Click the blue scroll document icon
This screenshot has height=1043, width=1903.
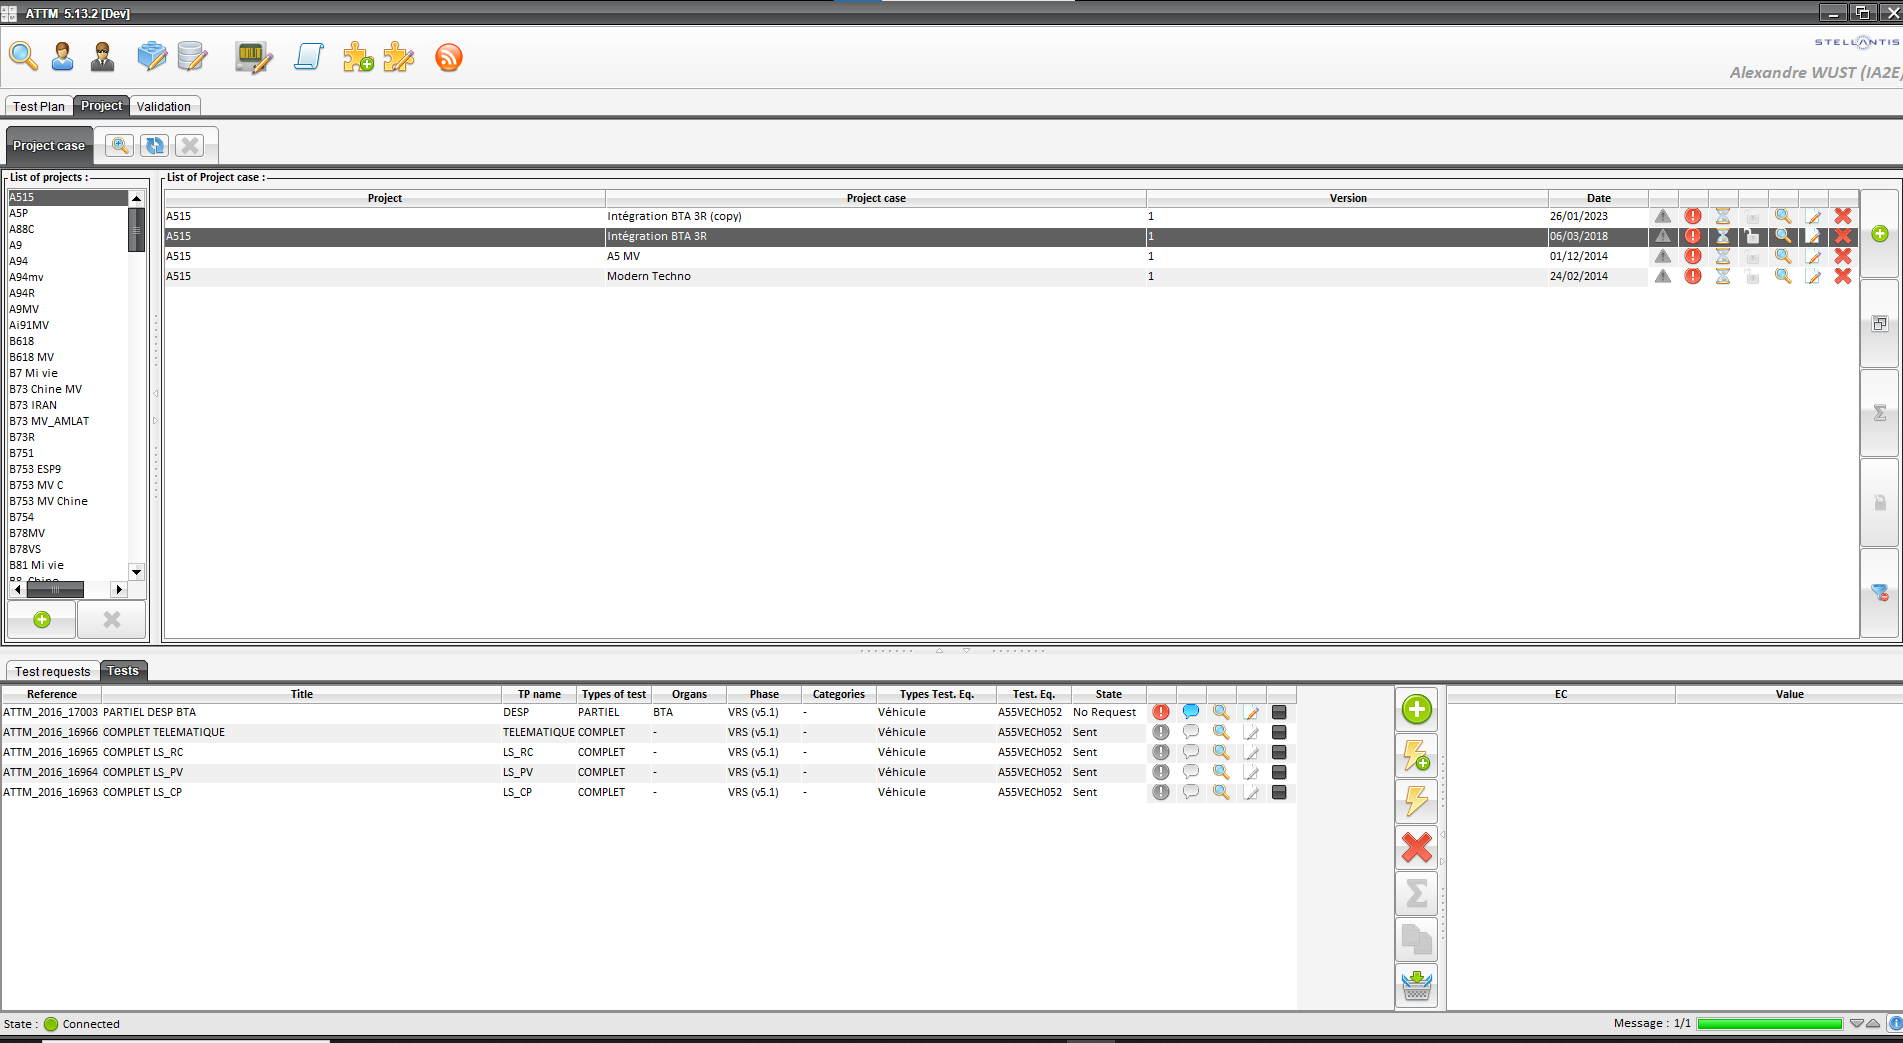click(x=309, y=58)
